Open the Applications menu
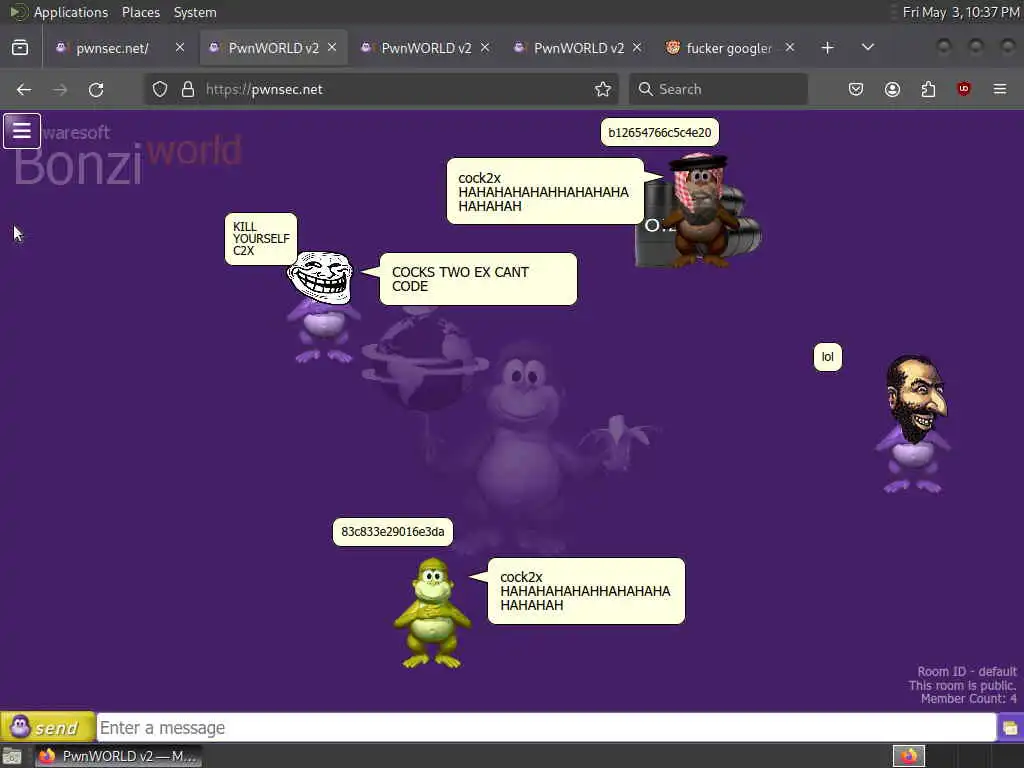The width and height of the screenshot is (1024, 768). click(x=71, y=12)
